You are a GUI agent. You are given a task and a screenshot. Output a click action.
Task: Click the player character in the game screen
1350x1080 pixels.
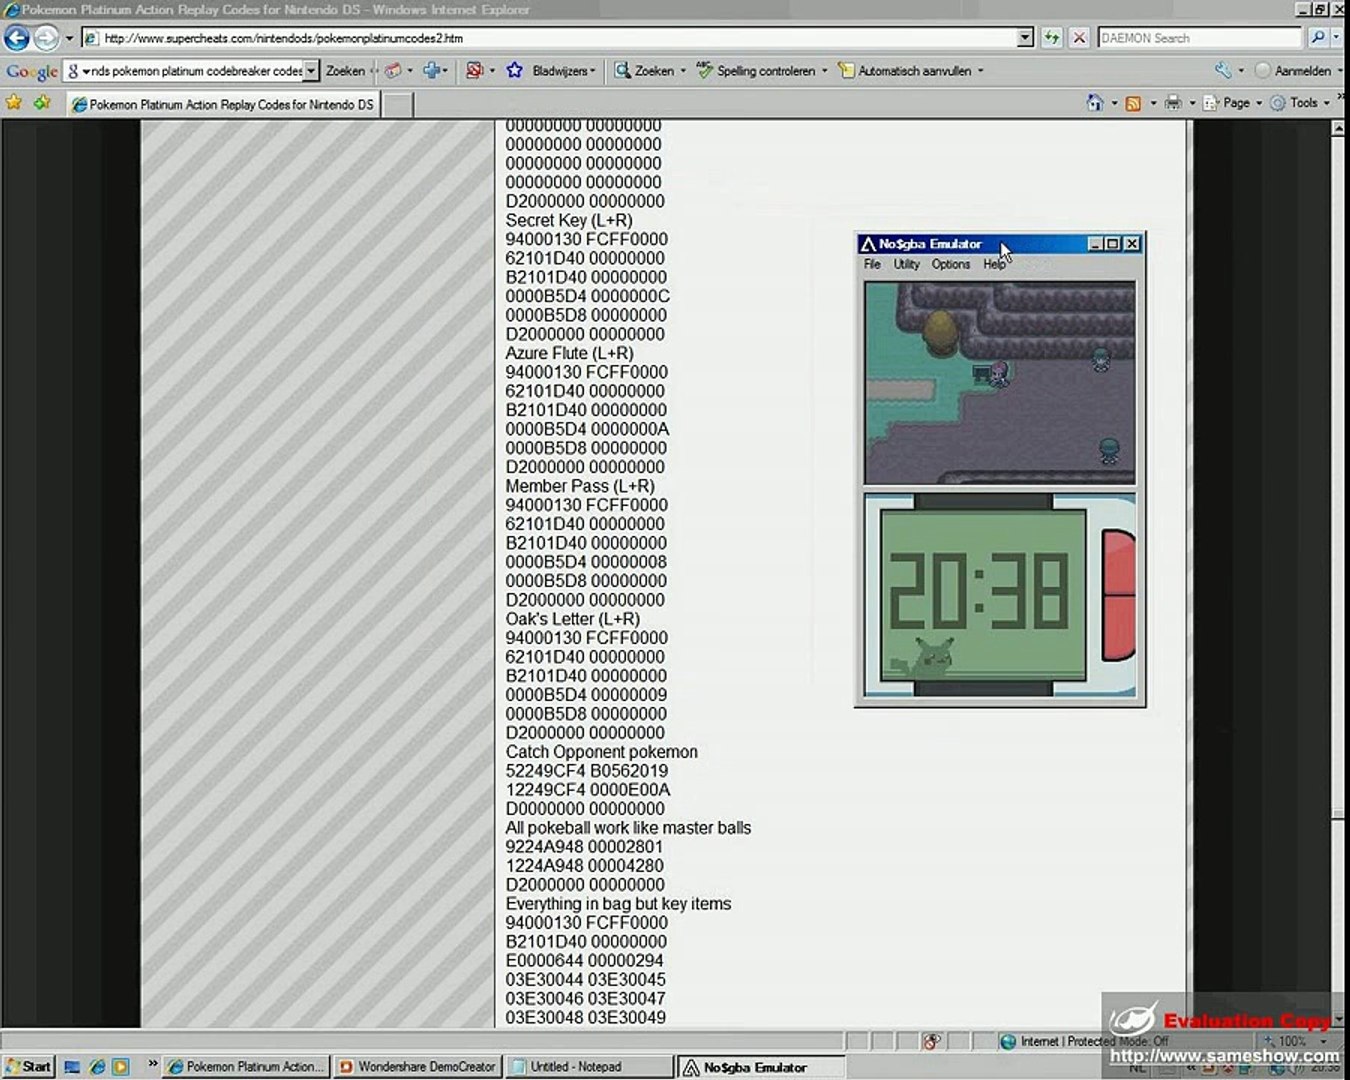[x=998, y=373]
